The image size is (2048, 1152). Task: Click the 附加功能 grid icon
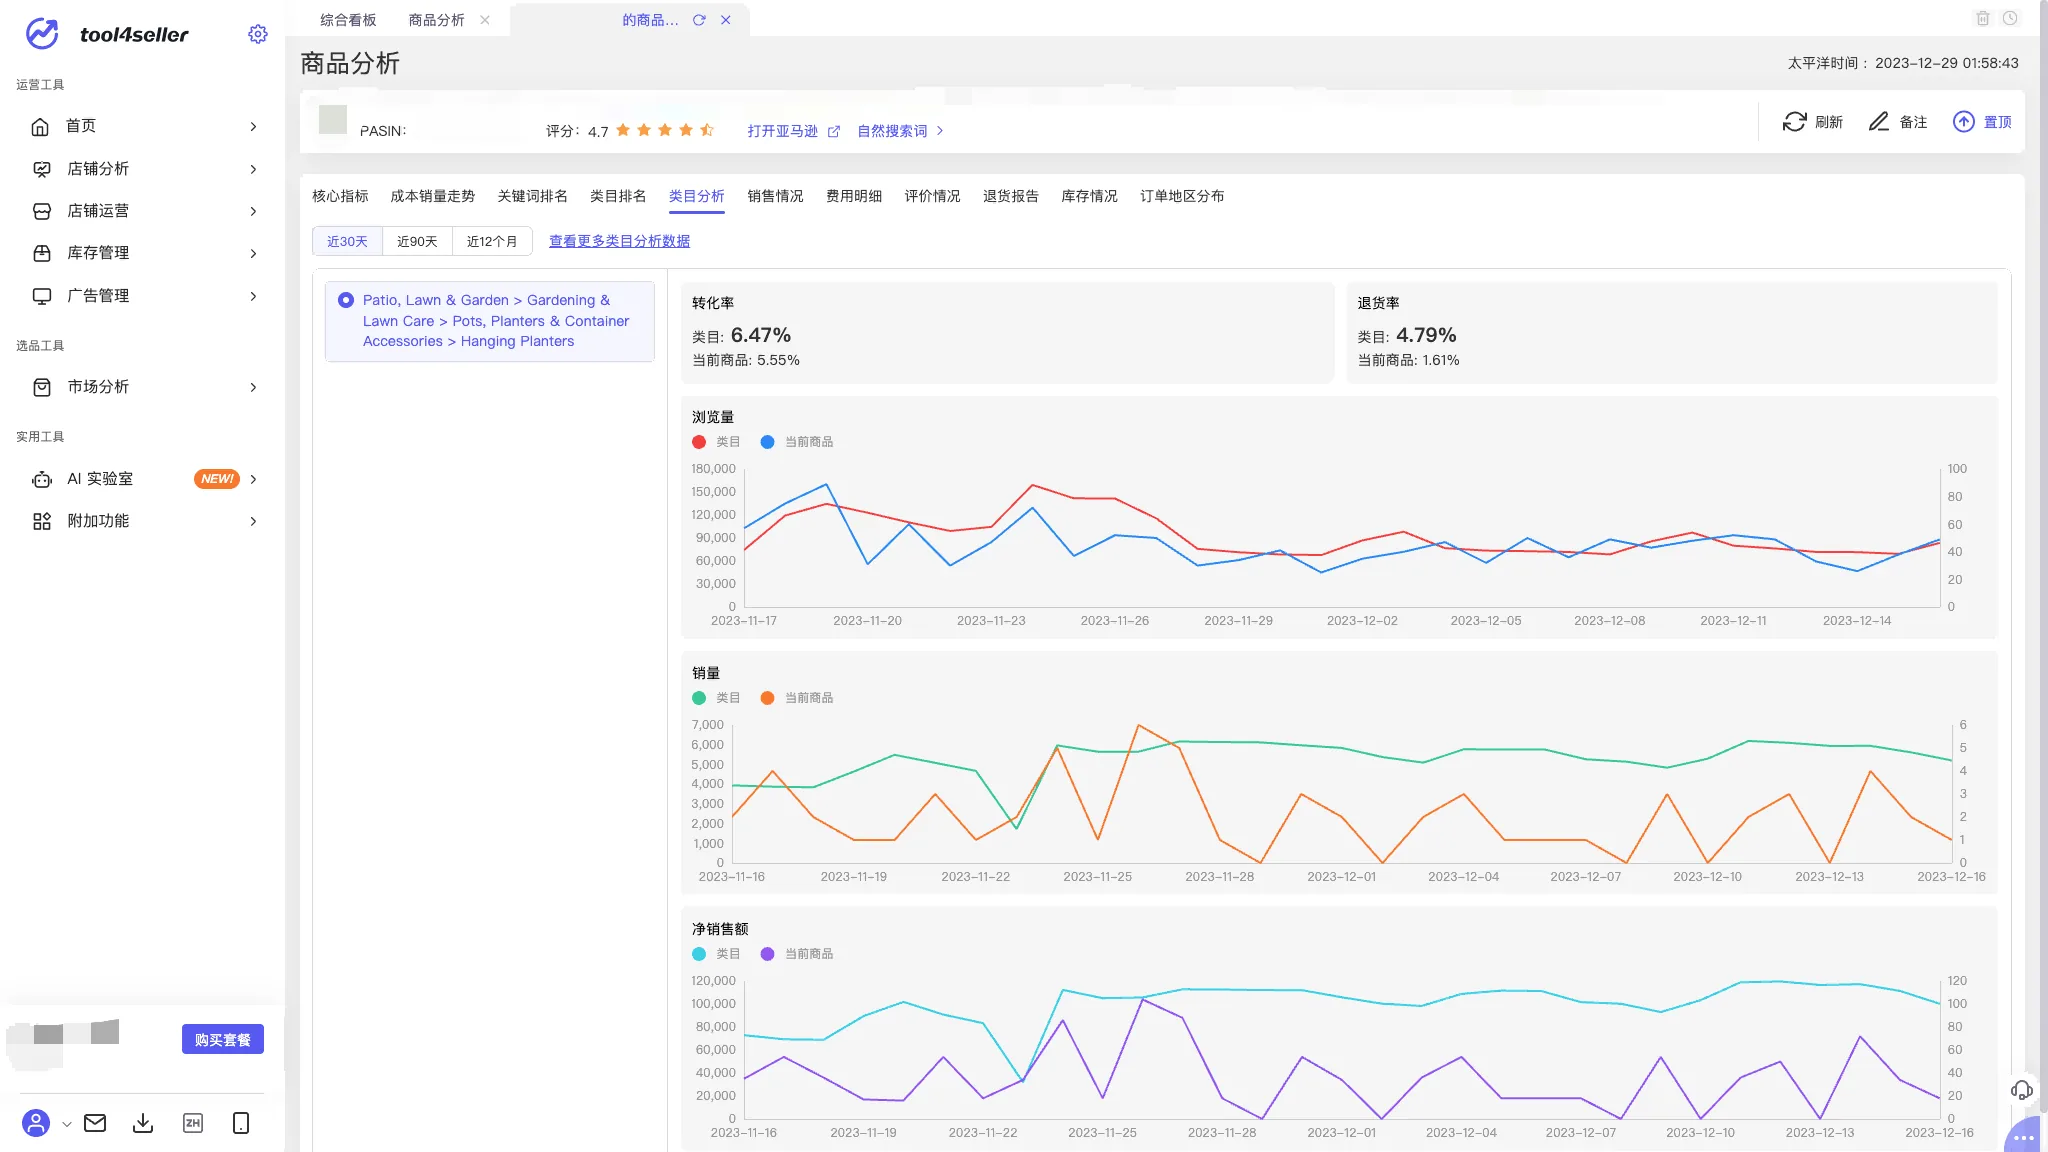pyautogui.click(x=41, y=521)
